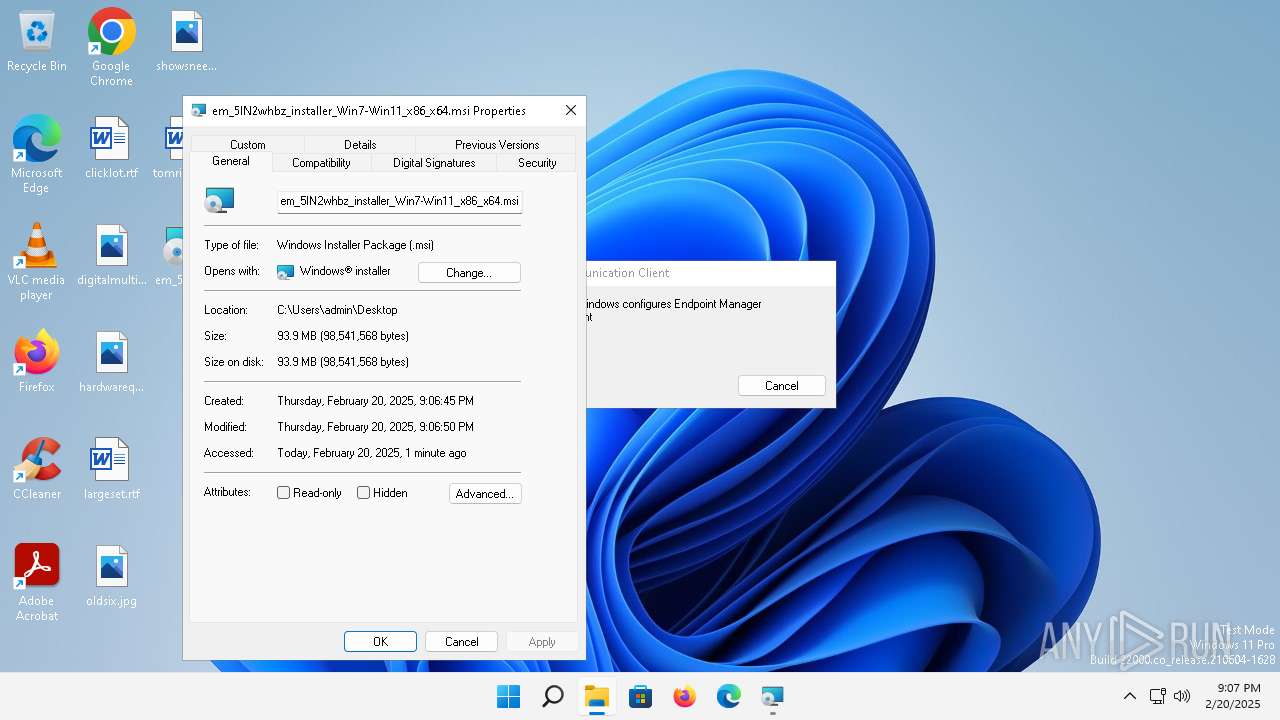Select the digitalmulti image file icon
This screenshot has height=720, width=1280.
tap(111, 256)
